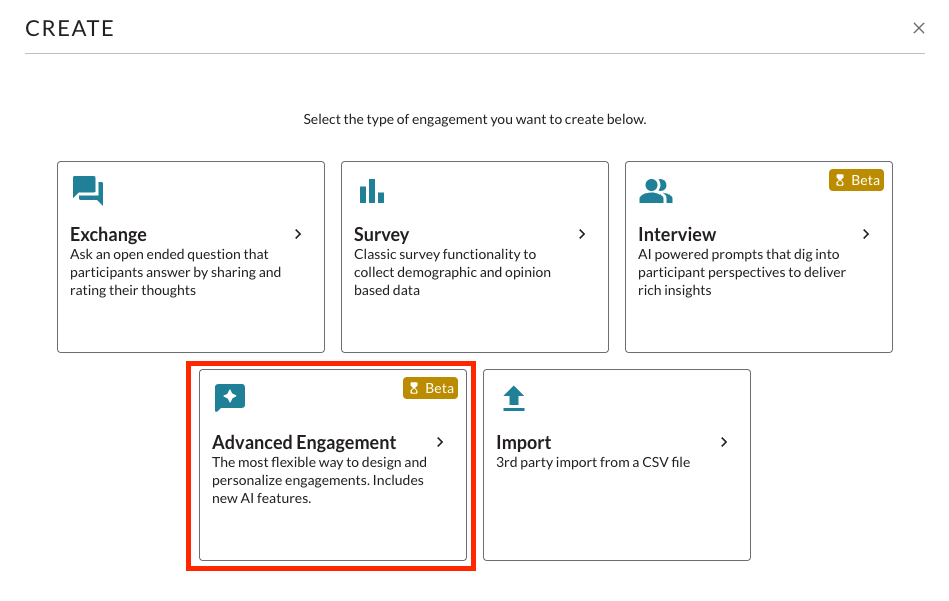Click the '3rd party import from a CSV file' text

(x=593, y=463)
